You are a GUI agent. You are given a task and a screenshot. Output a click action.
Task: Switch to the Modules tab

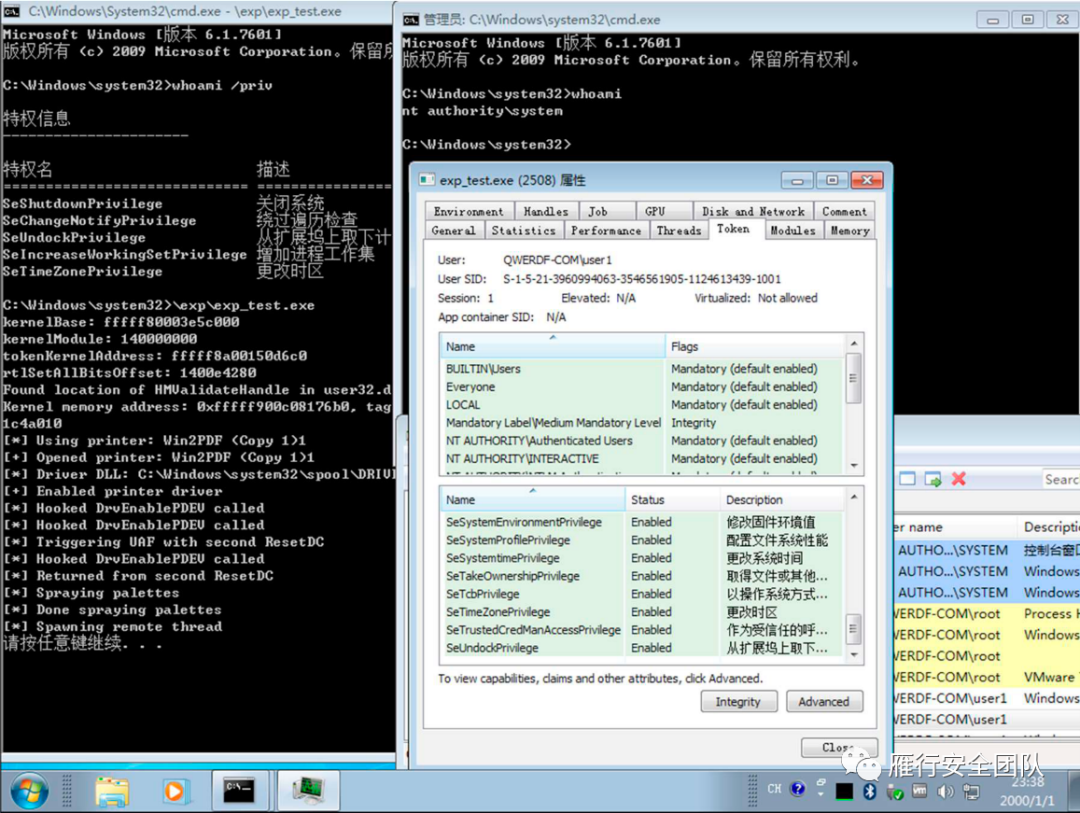point(793,231)
